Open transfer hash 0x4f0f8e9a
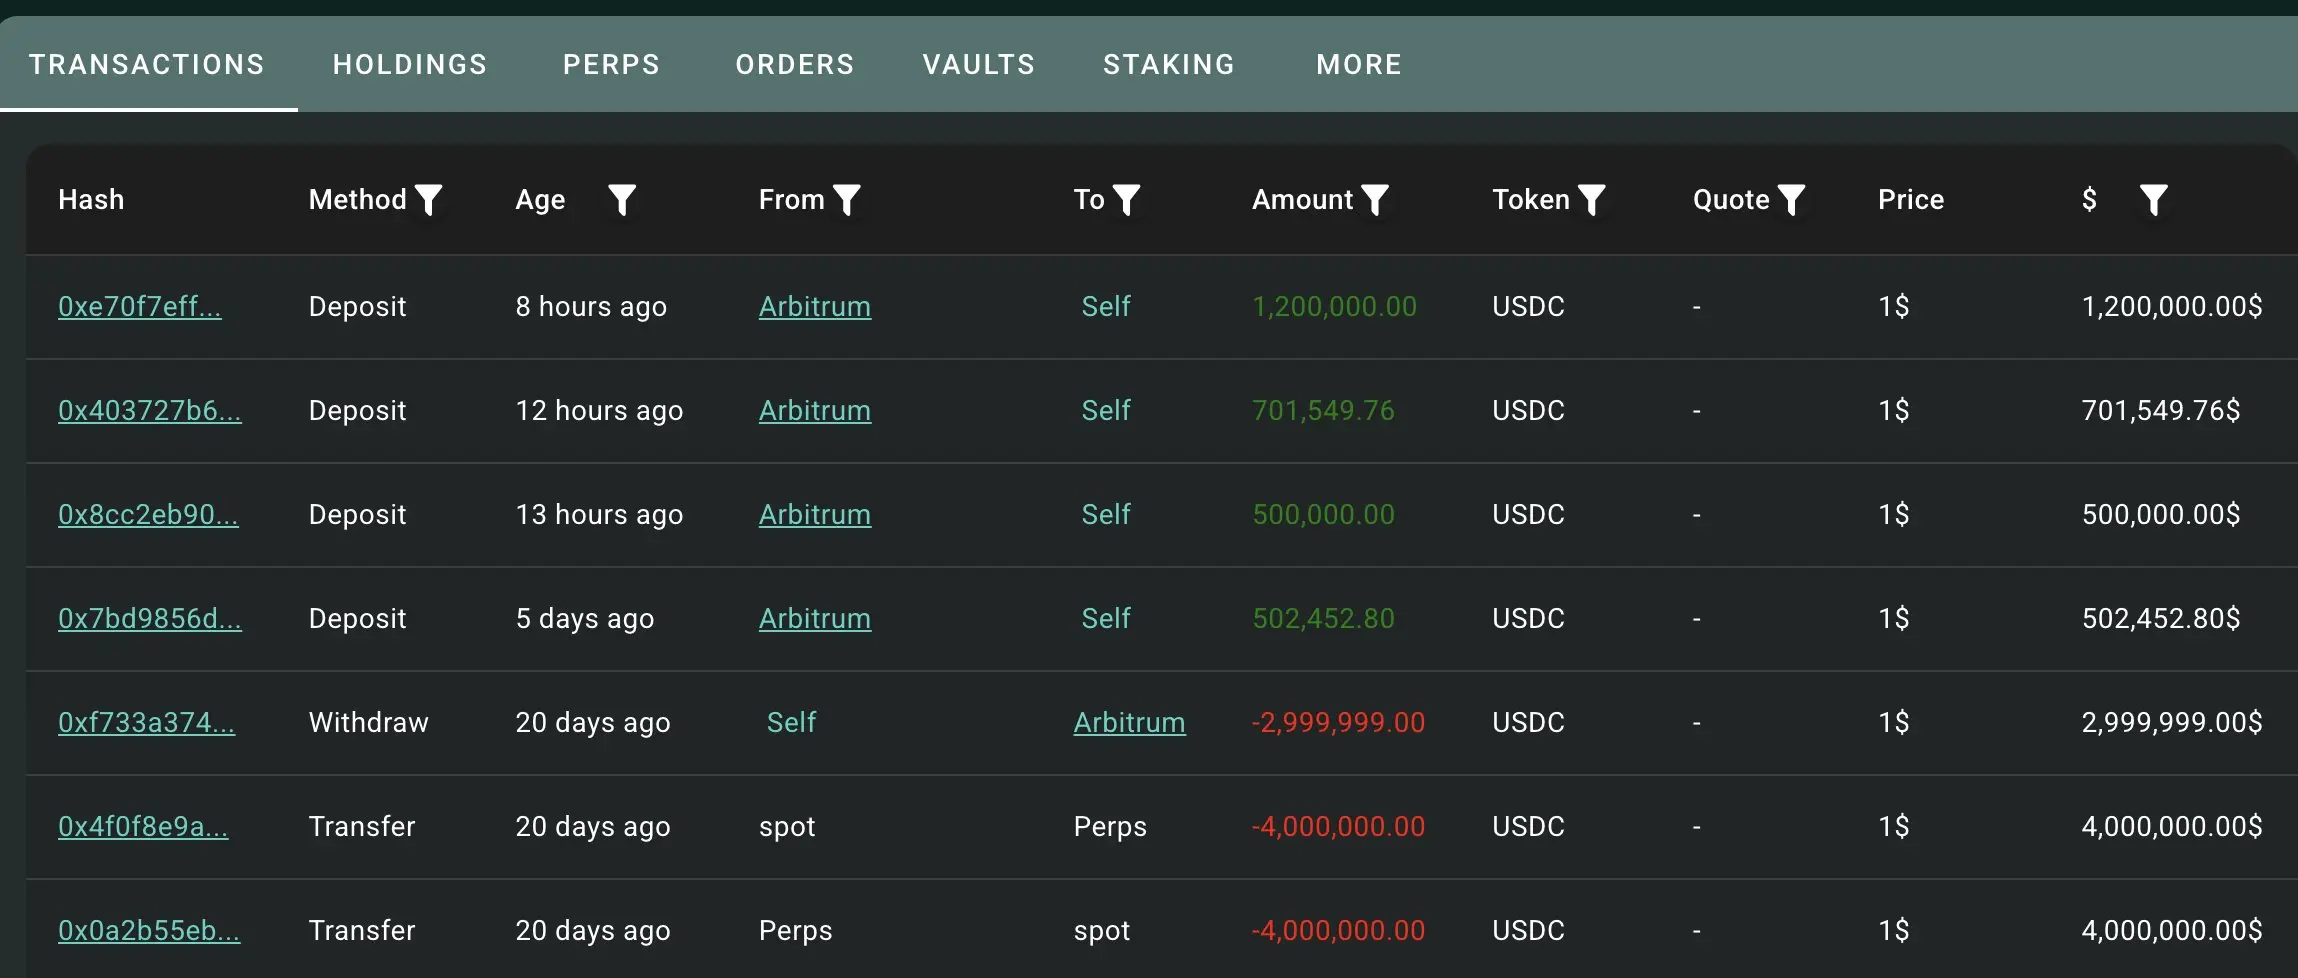Viewport: 2298px width, 978px height. (143, 827)
